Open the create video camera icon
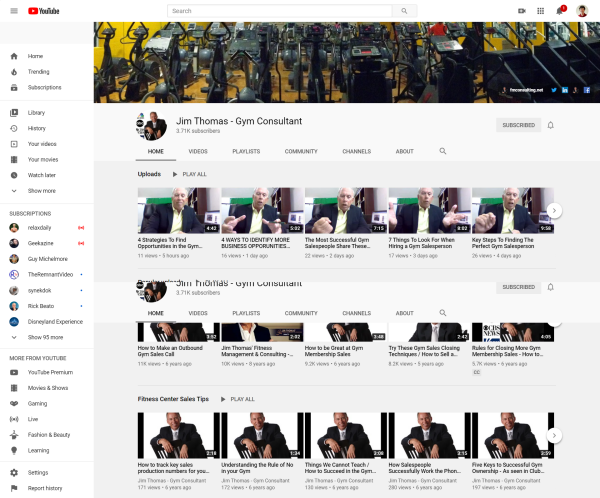 (x=522, y=11)
